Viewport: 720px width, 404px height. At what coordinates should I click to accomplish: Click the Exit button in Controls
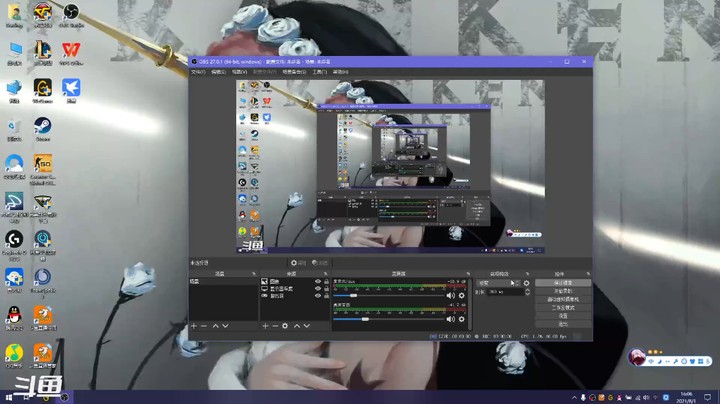(x=563, y=324)
